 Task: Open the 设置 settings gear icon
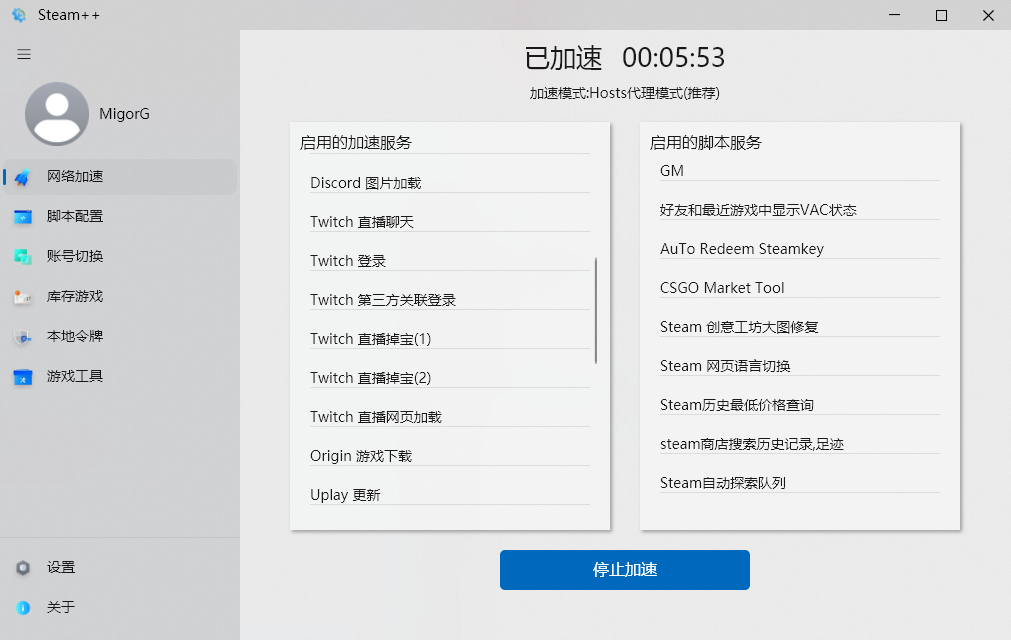click(22, 567)
